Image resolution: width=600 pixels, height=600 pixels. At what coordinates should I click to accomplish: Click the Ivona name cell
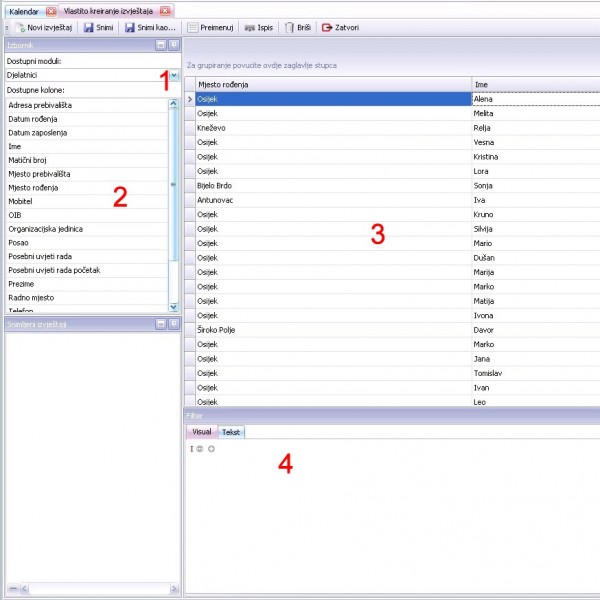[x=536, y=315]
